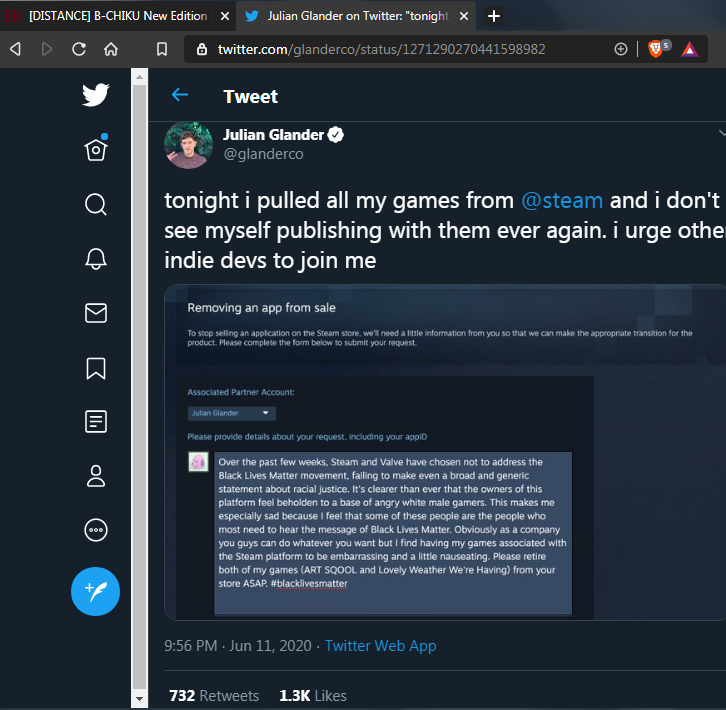This screenshot has height=710, width=726.
Task: Click the scrollbar down arrow
Action: [x=139, y=698]
